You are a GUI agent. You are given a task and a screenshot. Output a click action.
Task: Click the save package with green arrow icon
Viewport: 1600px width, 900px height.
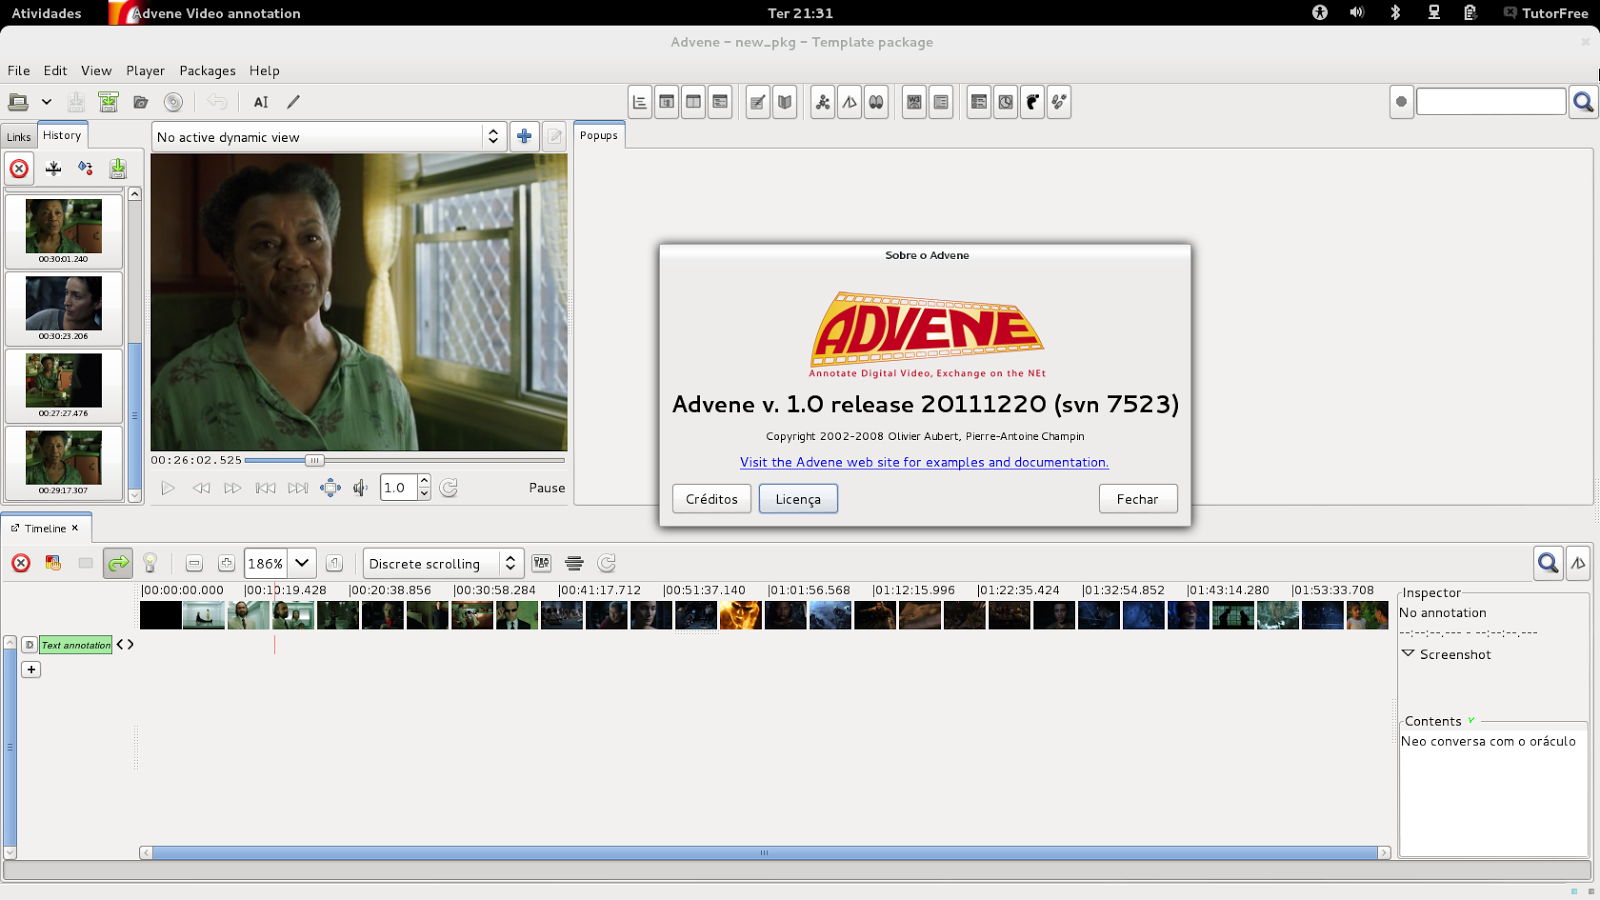(x=108, y=102)
